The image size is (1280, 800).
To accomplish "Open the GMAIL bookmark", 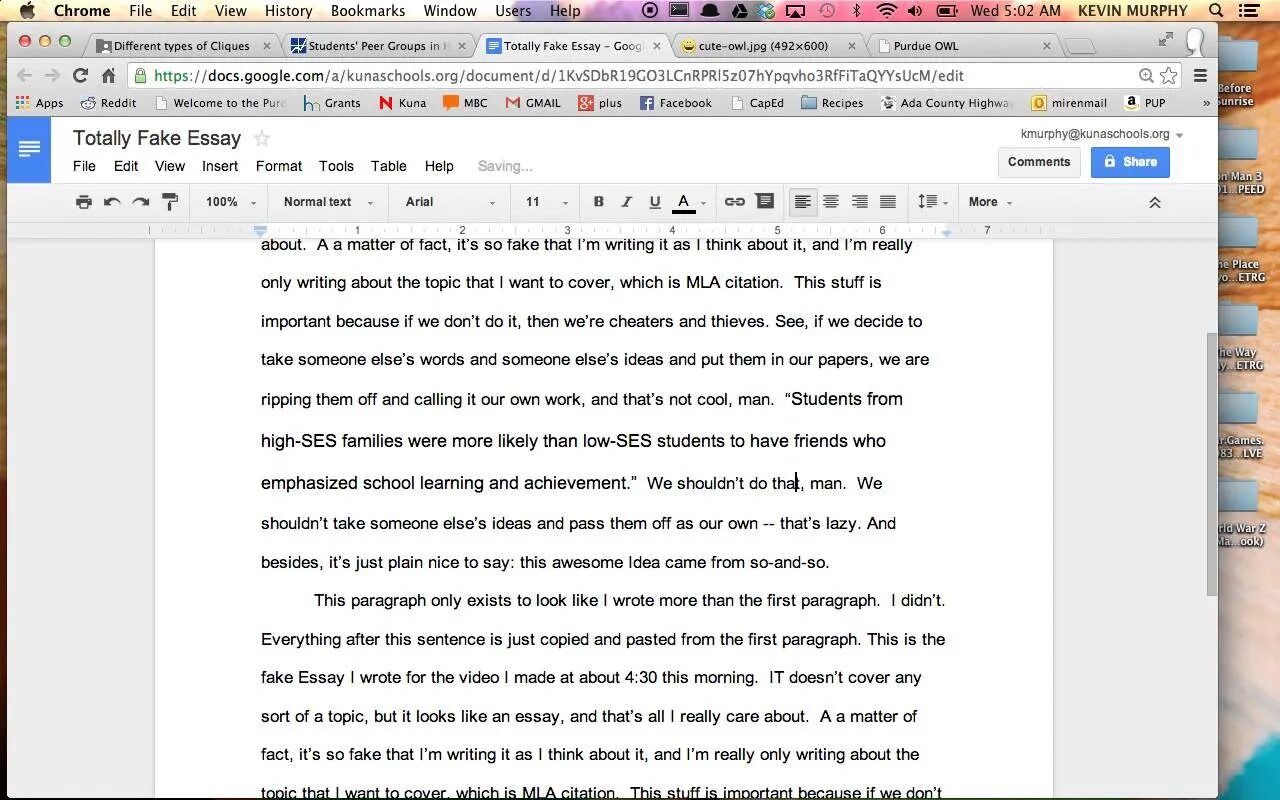I will [x=533, y=103].
